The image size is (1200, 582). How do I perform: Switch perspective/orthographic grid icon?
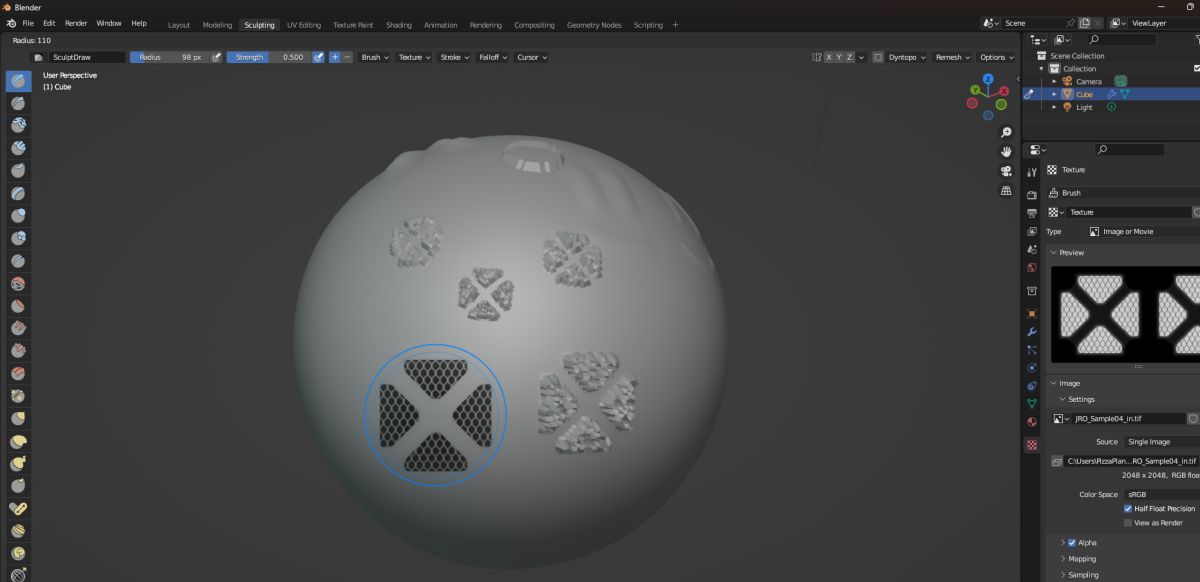[1006, 190]
